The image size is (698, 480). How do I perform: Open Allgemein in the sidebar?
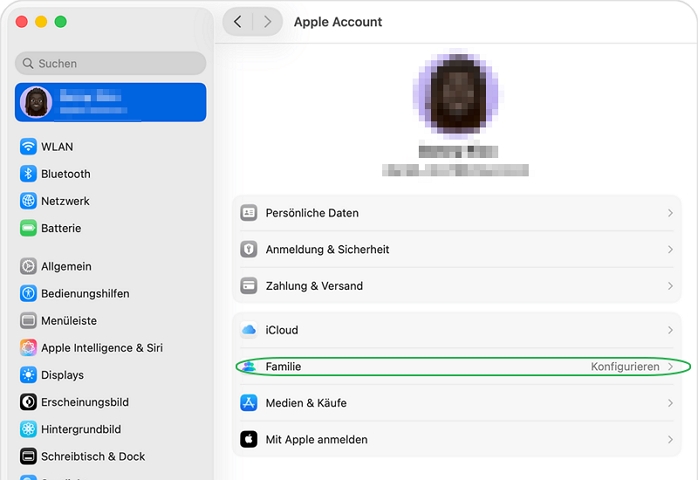pyautogui.click(x=66, y=267)
